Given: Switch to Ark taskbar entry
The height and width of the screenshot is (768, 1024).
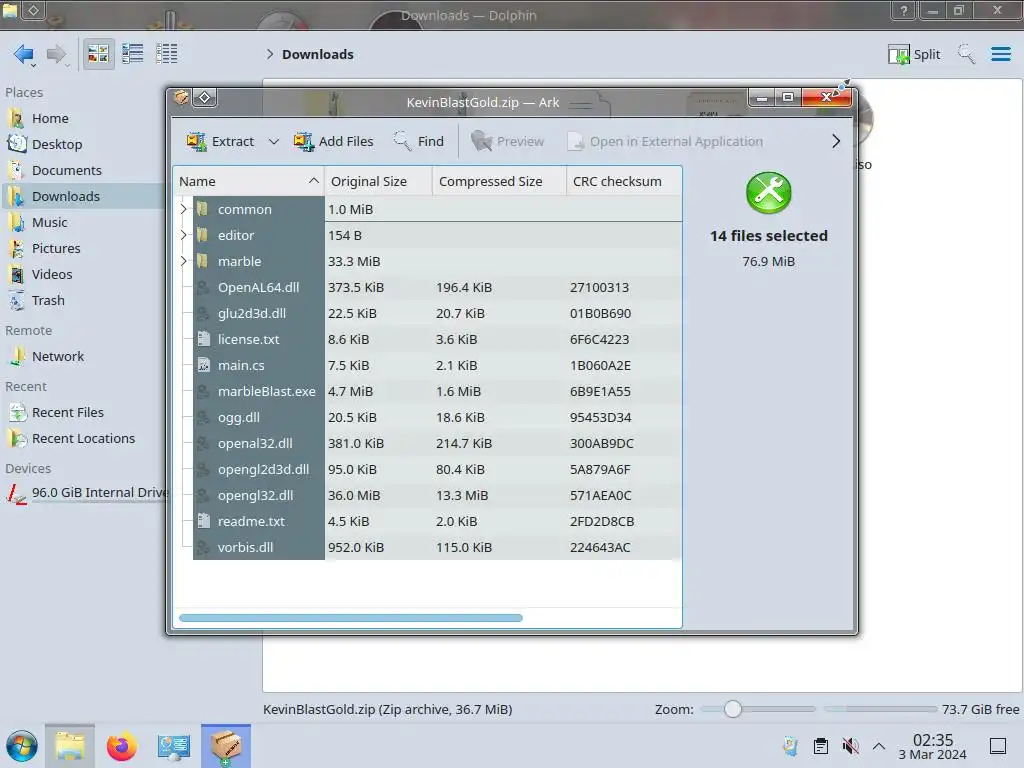Looking at the screenshot, I should tap(226, 746).
